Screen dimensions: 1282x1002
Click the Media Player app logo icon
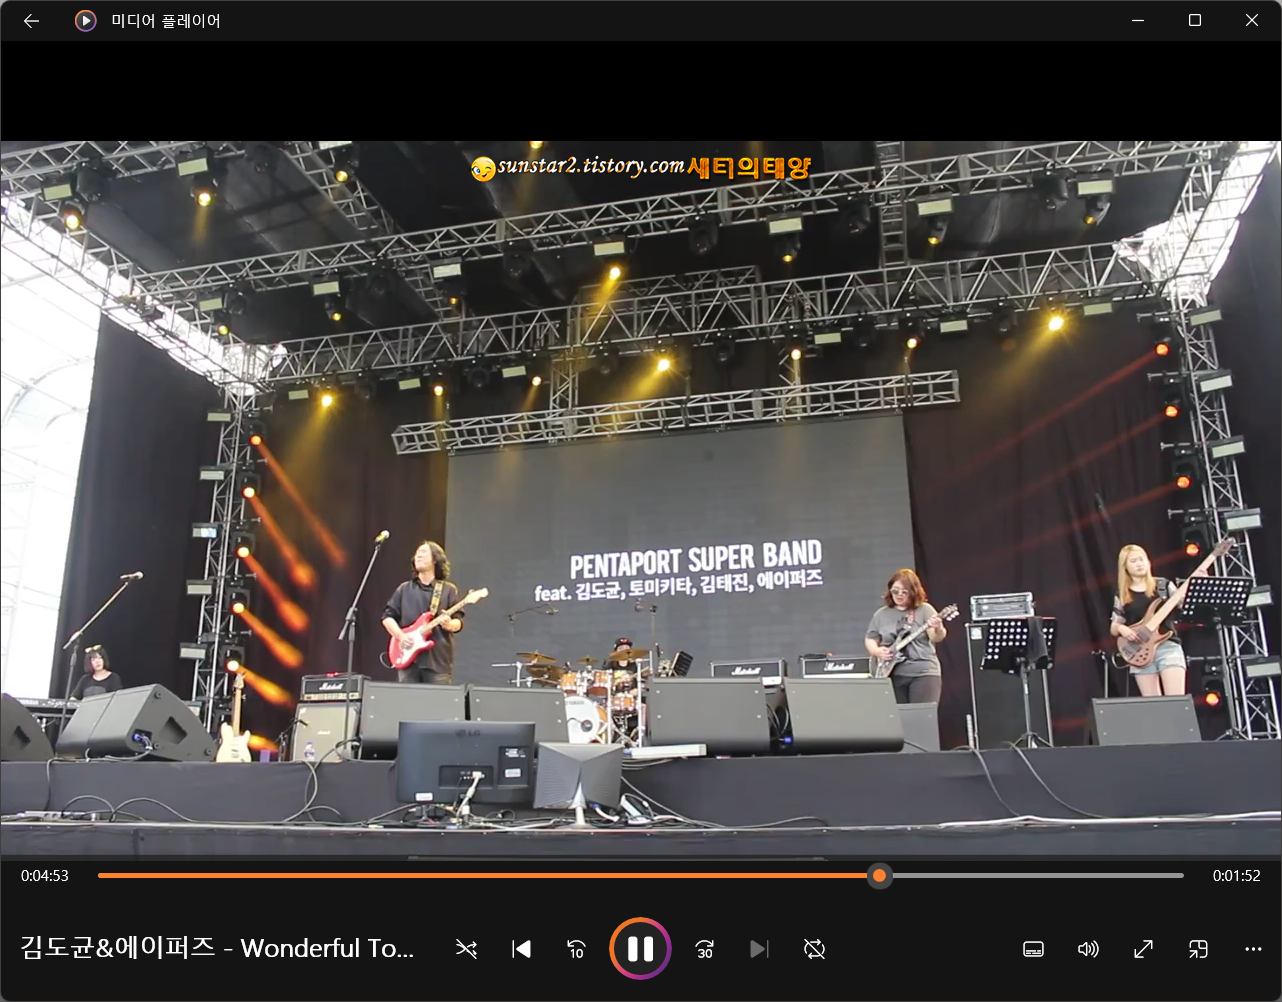pyautogui.click(x=86, y=21)
